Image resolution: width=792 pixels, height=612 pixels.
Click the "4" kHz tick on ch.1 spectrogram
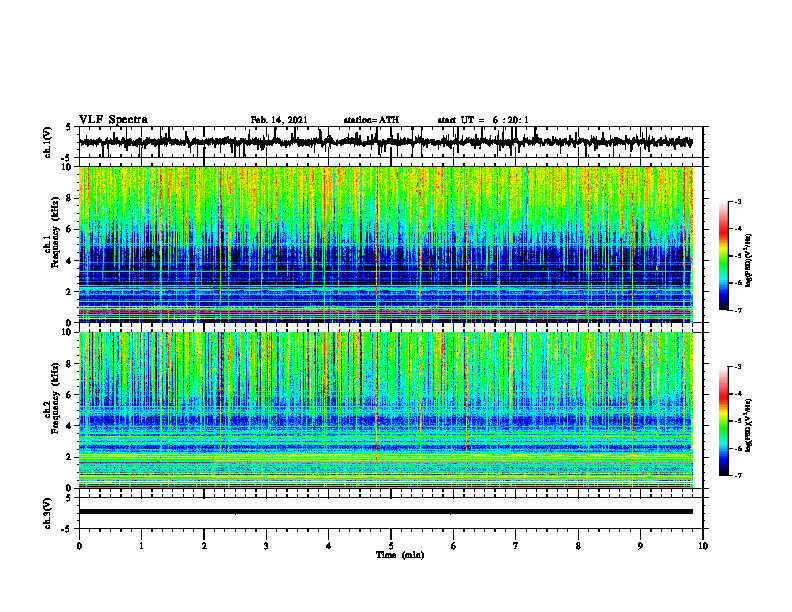click(70, 261)
